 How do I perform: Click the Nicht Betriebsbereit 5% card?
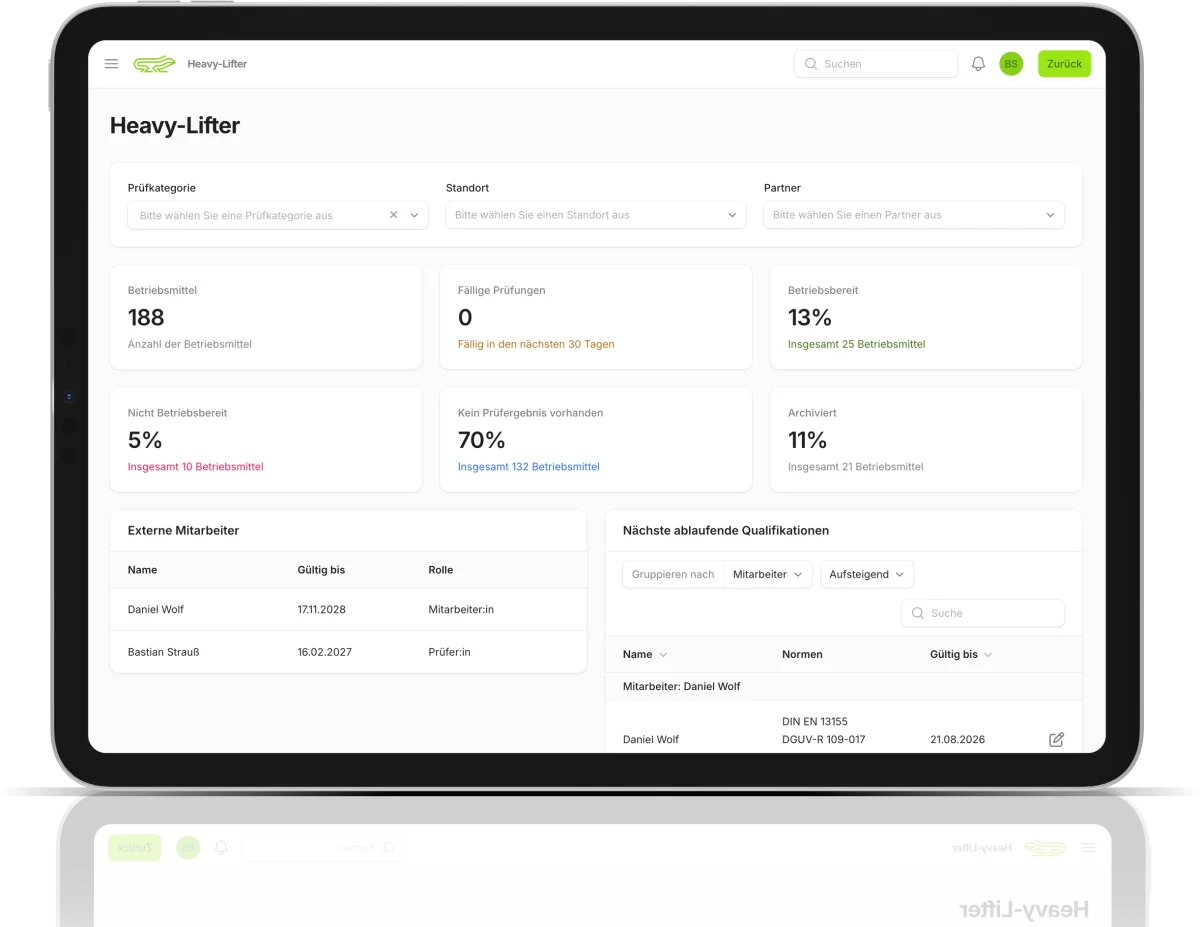(x=266, y=440)
